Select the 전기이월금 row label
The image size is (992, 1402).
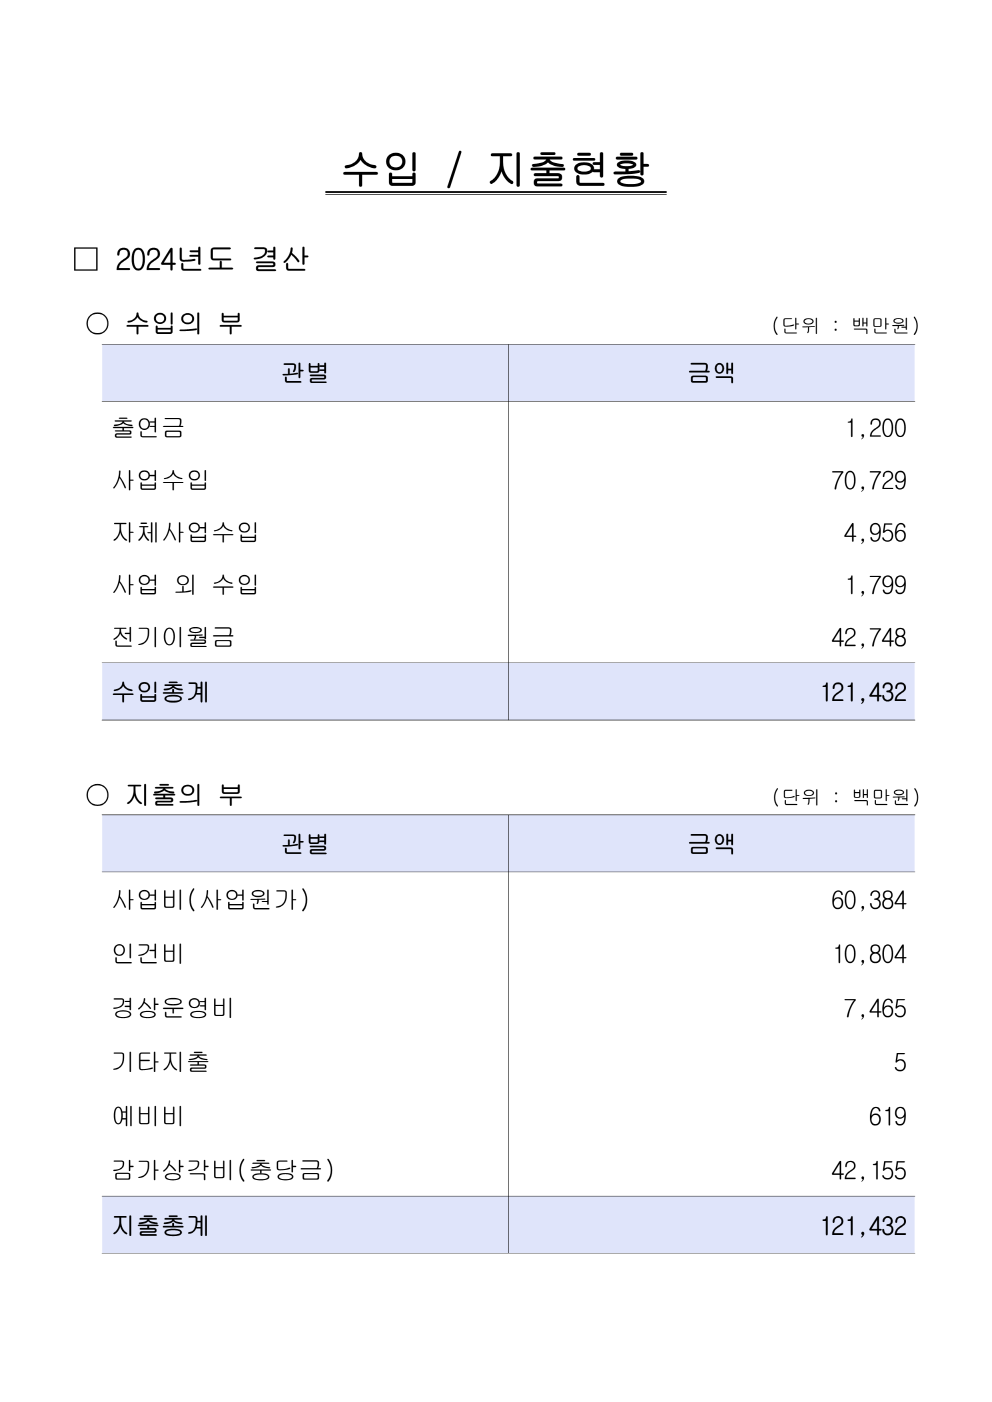[173, 637]
